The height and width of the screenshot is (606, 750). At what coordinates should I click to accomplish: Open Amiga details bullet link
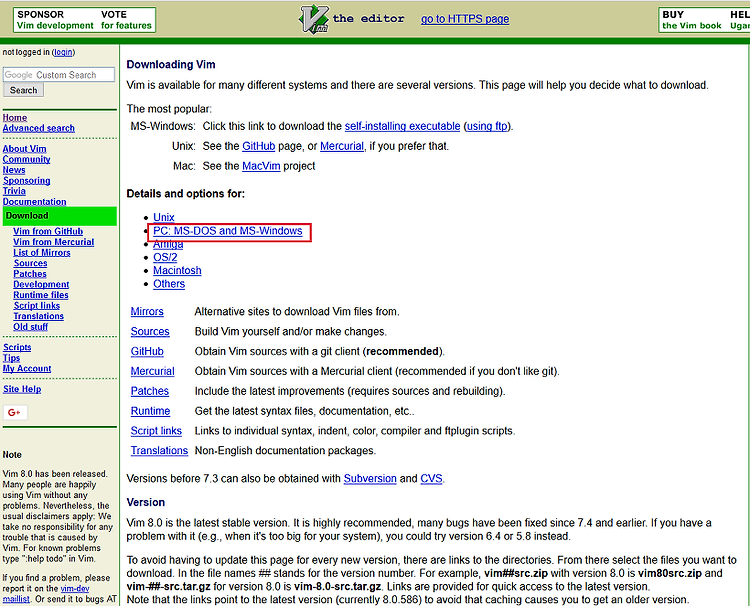(x=168, y=244)
